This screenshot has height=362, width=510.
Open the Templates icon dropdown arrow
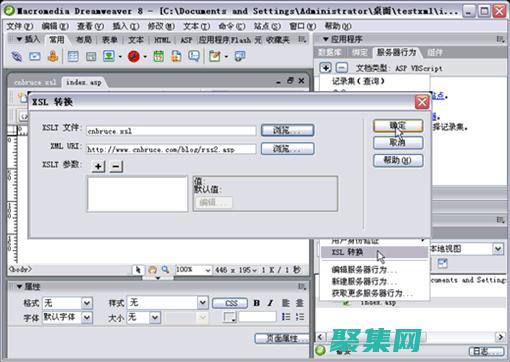(226, 57)
